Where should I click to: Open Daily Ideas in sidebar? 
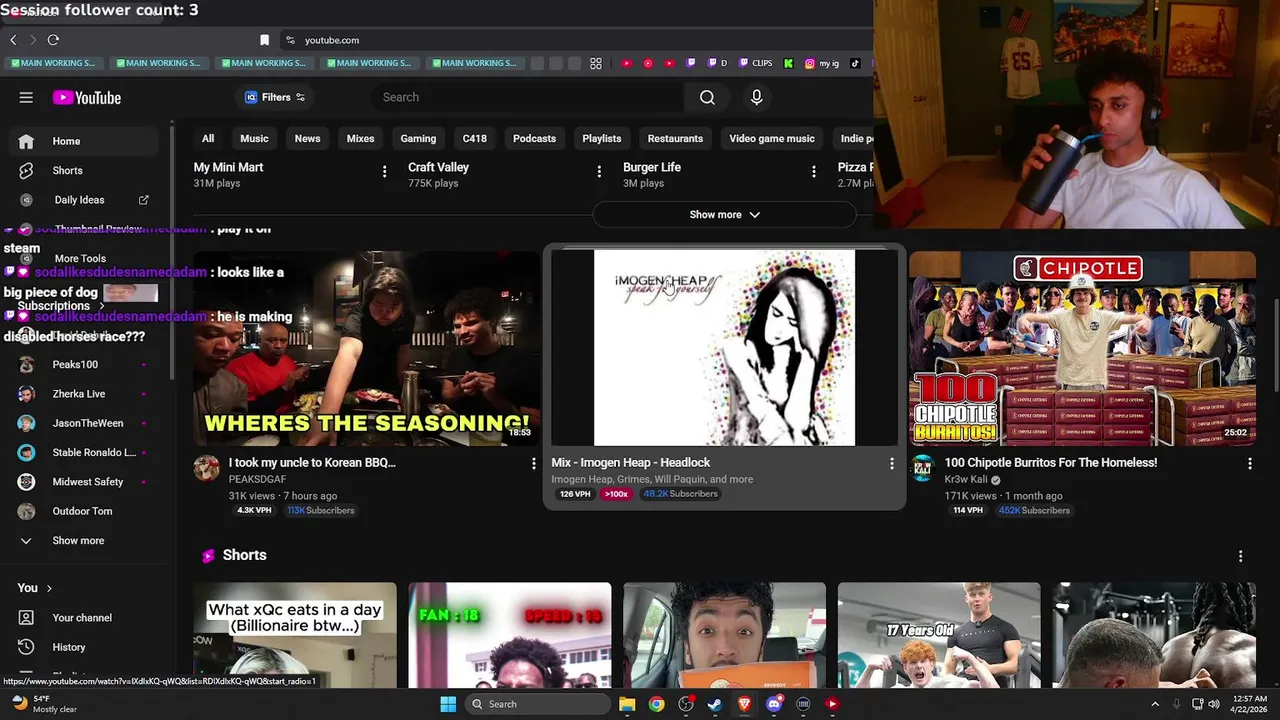point(84,200)
